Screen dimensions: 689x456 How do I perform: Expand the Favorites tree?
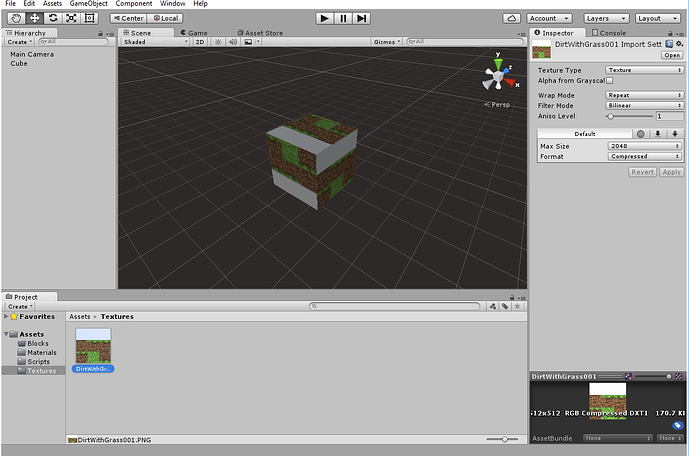[6, 316]
